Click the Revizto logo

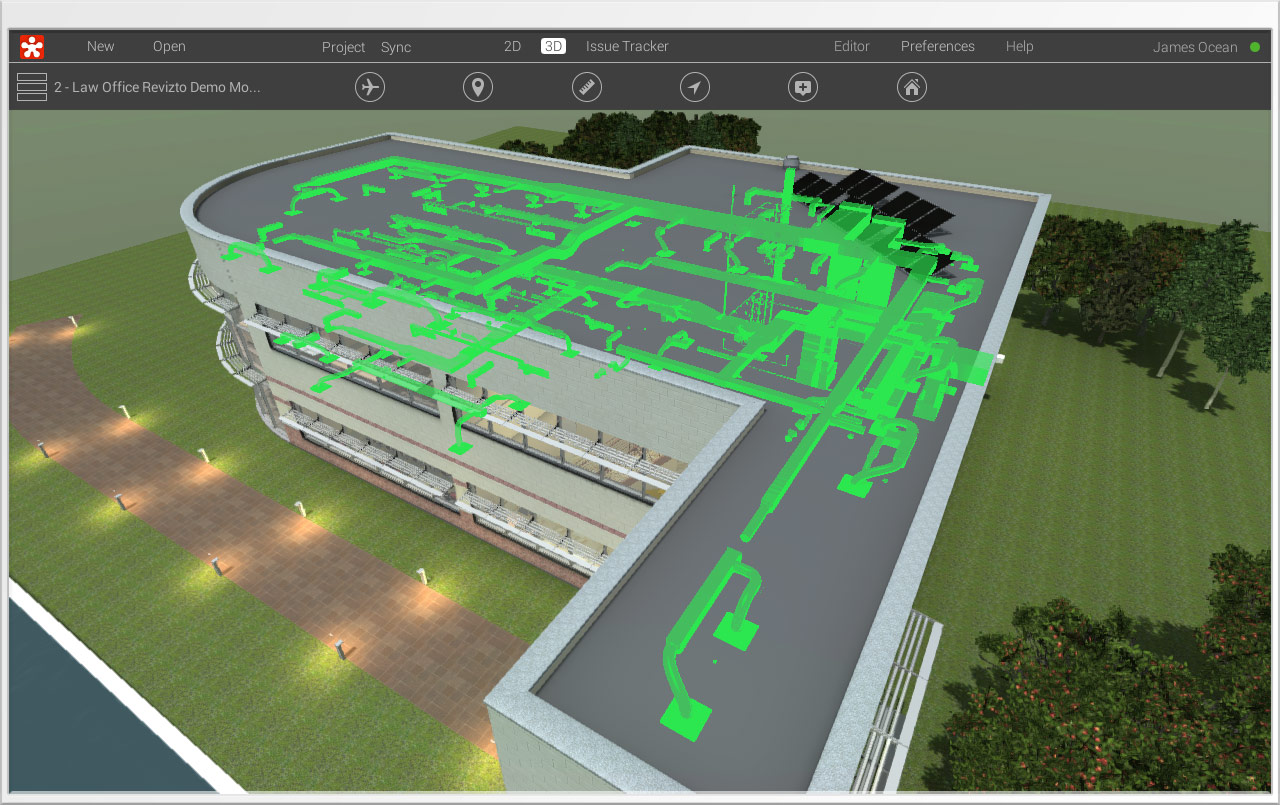point(30,46)
